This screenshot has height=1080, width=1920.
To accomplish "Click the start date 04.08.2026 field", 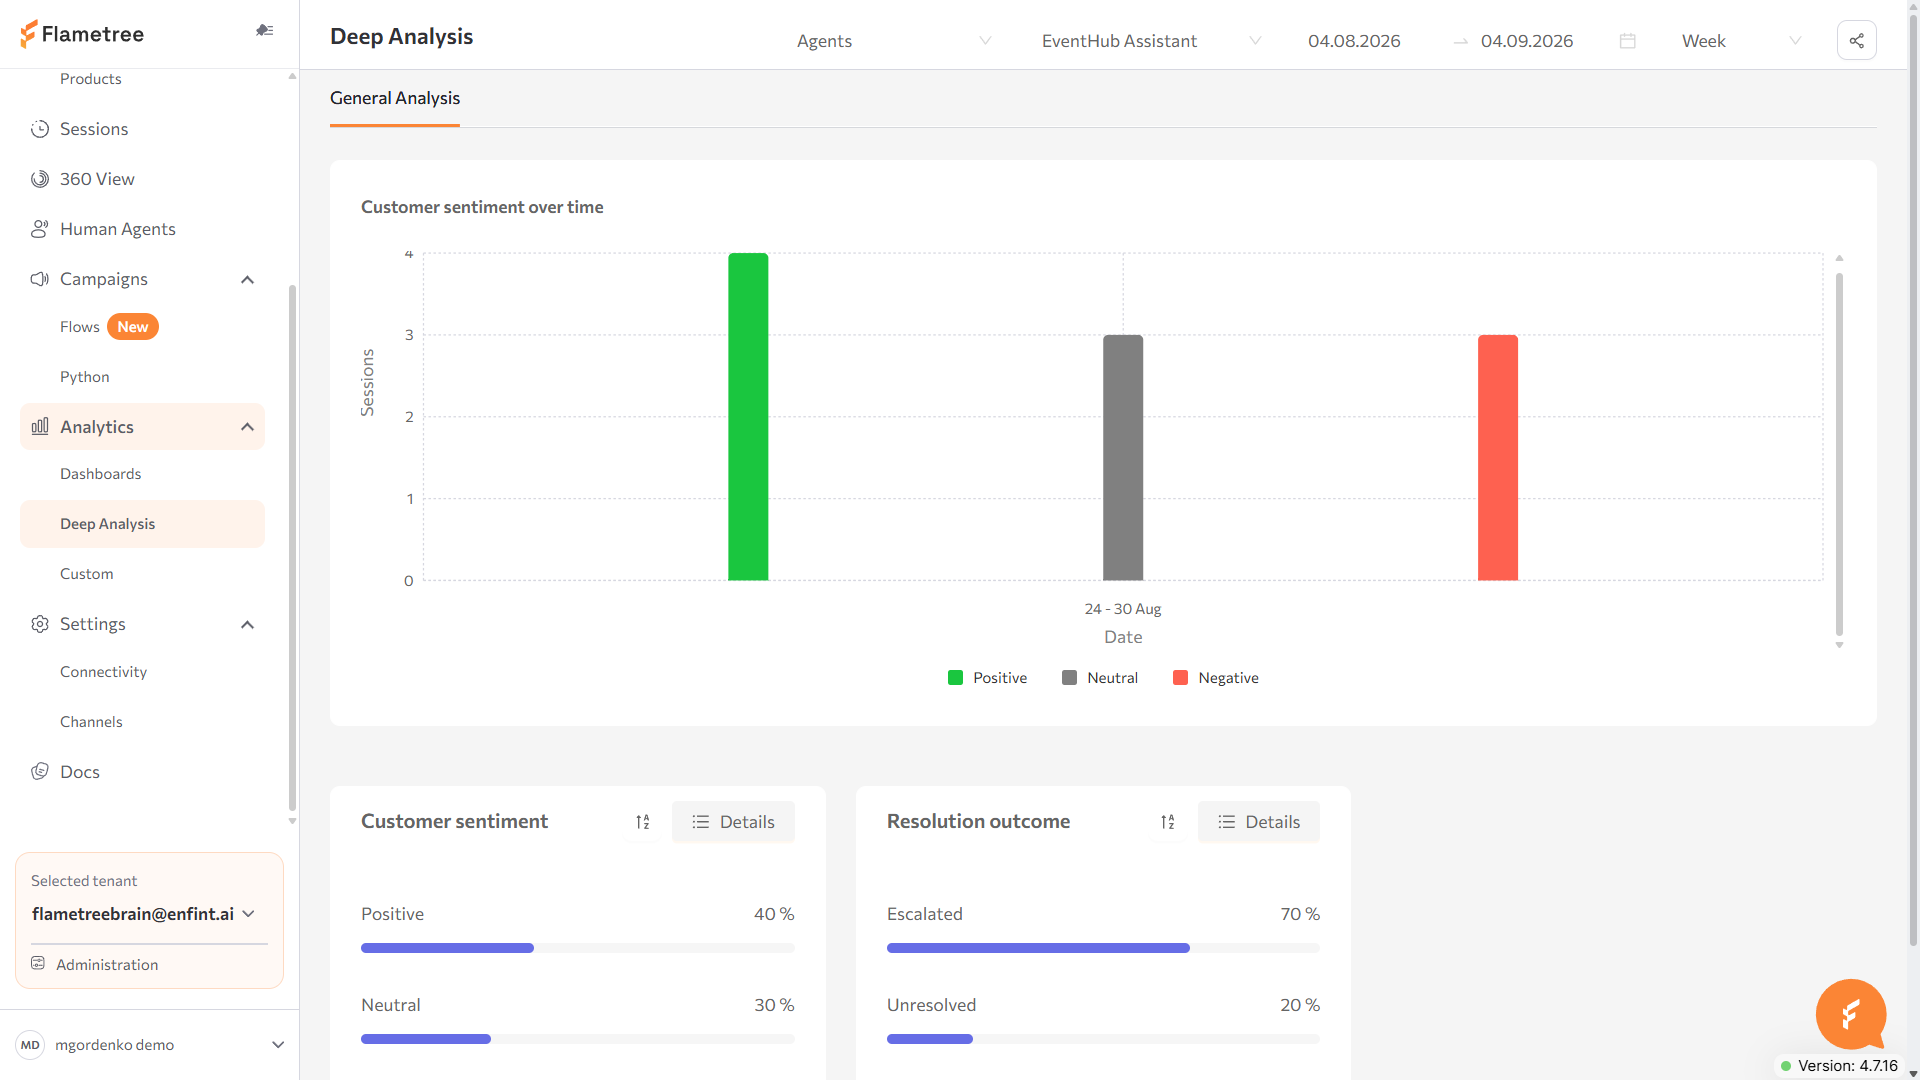I will coord(1354,41).
